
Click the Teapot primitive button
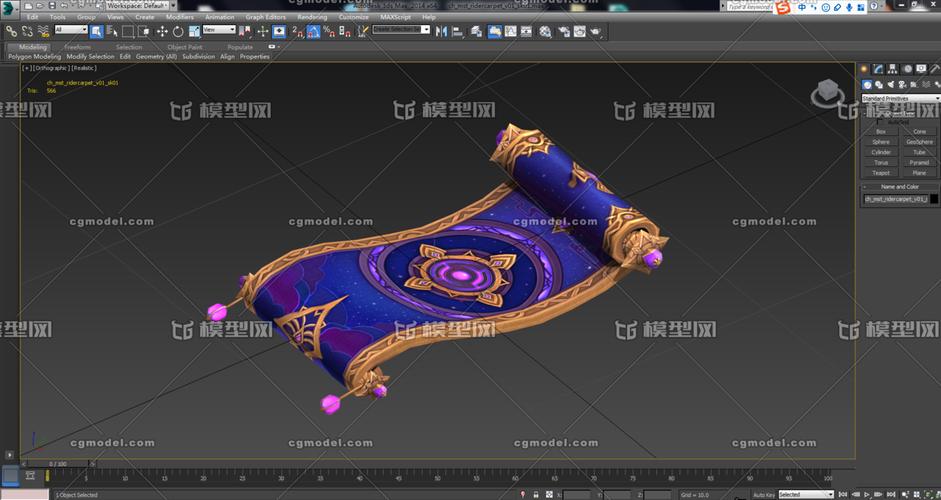pos(881,172)
